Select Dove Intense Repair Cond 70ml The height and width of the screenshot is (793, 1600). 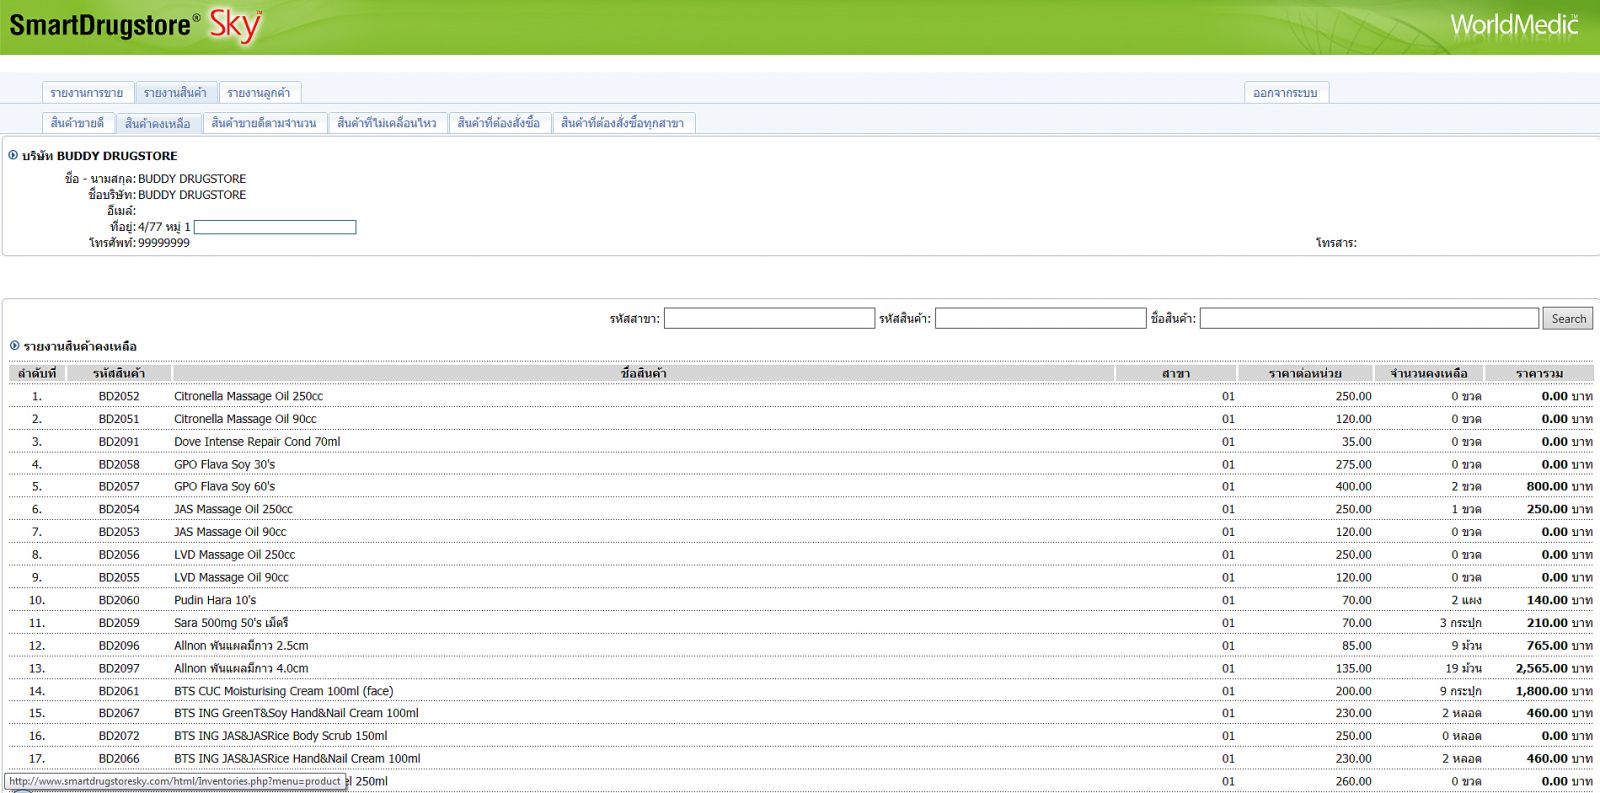[x=800, y=441]
